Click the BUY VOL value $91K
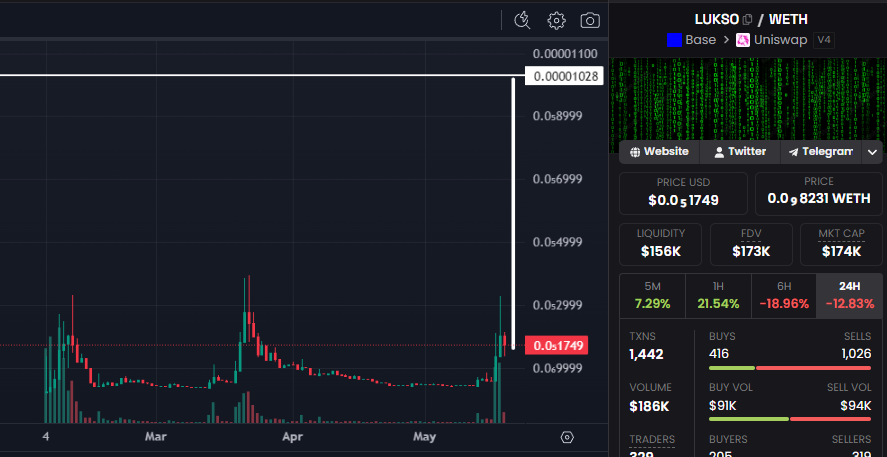887x457 pixels. (722, 405)
